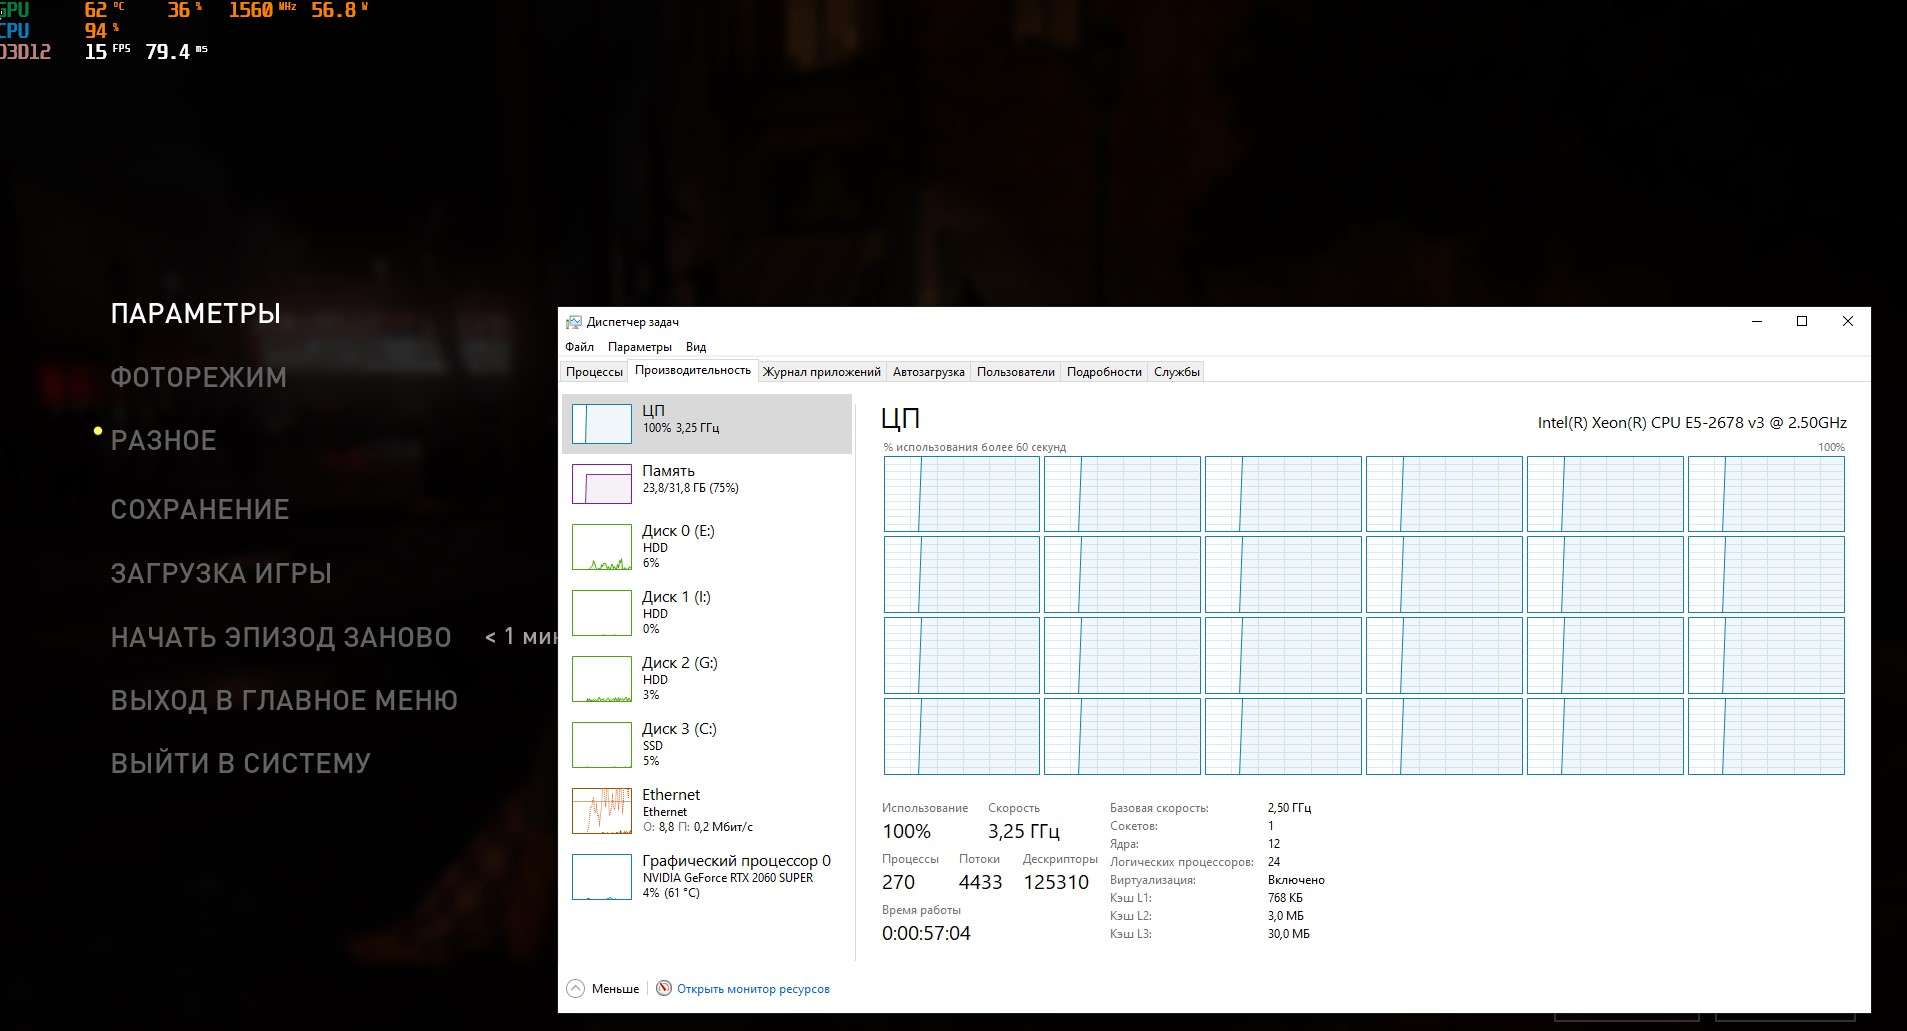Select the ЦП mini graph thumbnail
The width and height of the screenshot is (1907, 1031).
pos(601,424)
